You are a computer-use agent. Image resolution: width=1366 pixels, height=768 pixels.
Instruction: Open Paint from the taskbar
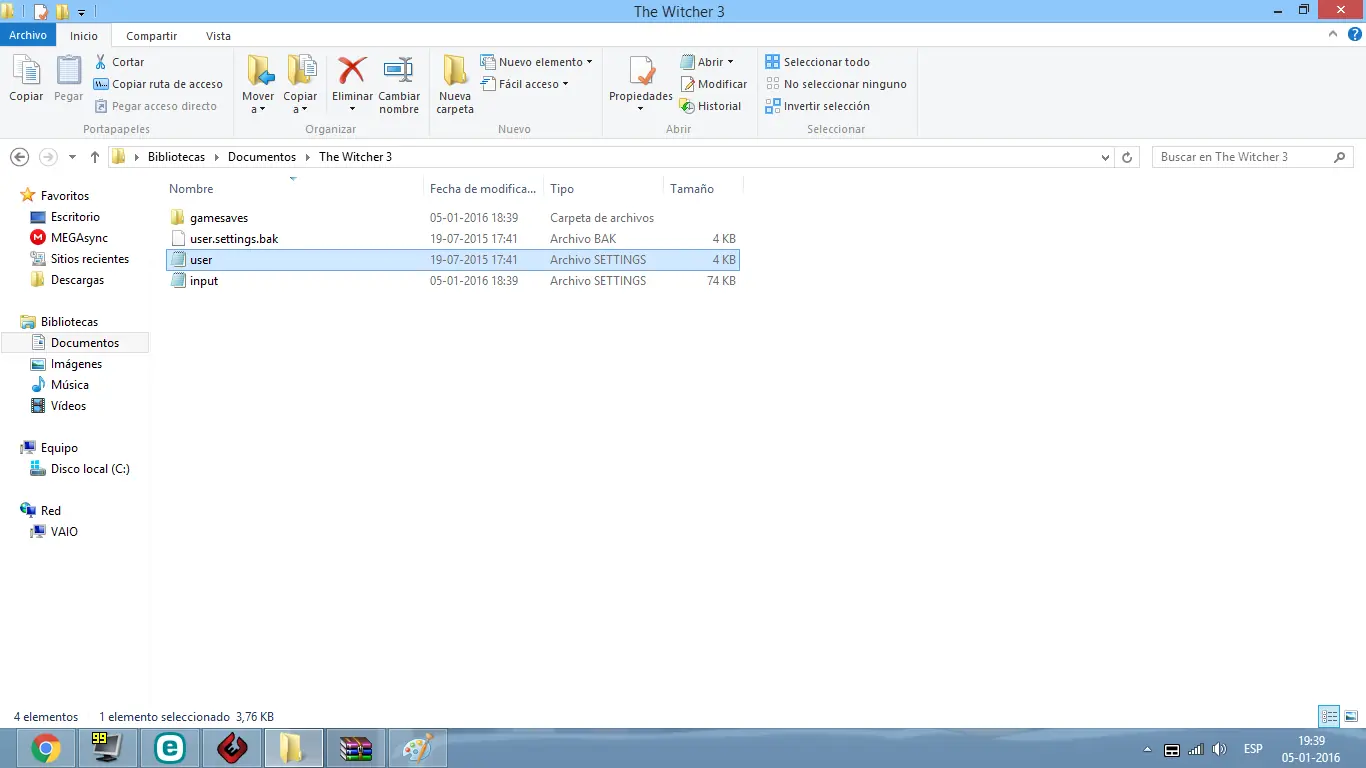point(418,748)
